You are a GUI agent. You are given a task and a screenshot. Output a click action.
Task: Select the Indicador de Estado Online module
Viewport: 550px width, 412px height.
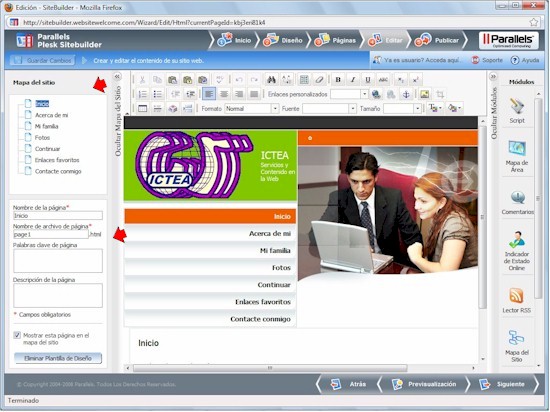(517, 251)
